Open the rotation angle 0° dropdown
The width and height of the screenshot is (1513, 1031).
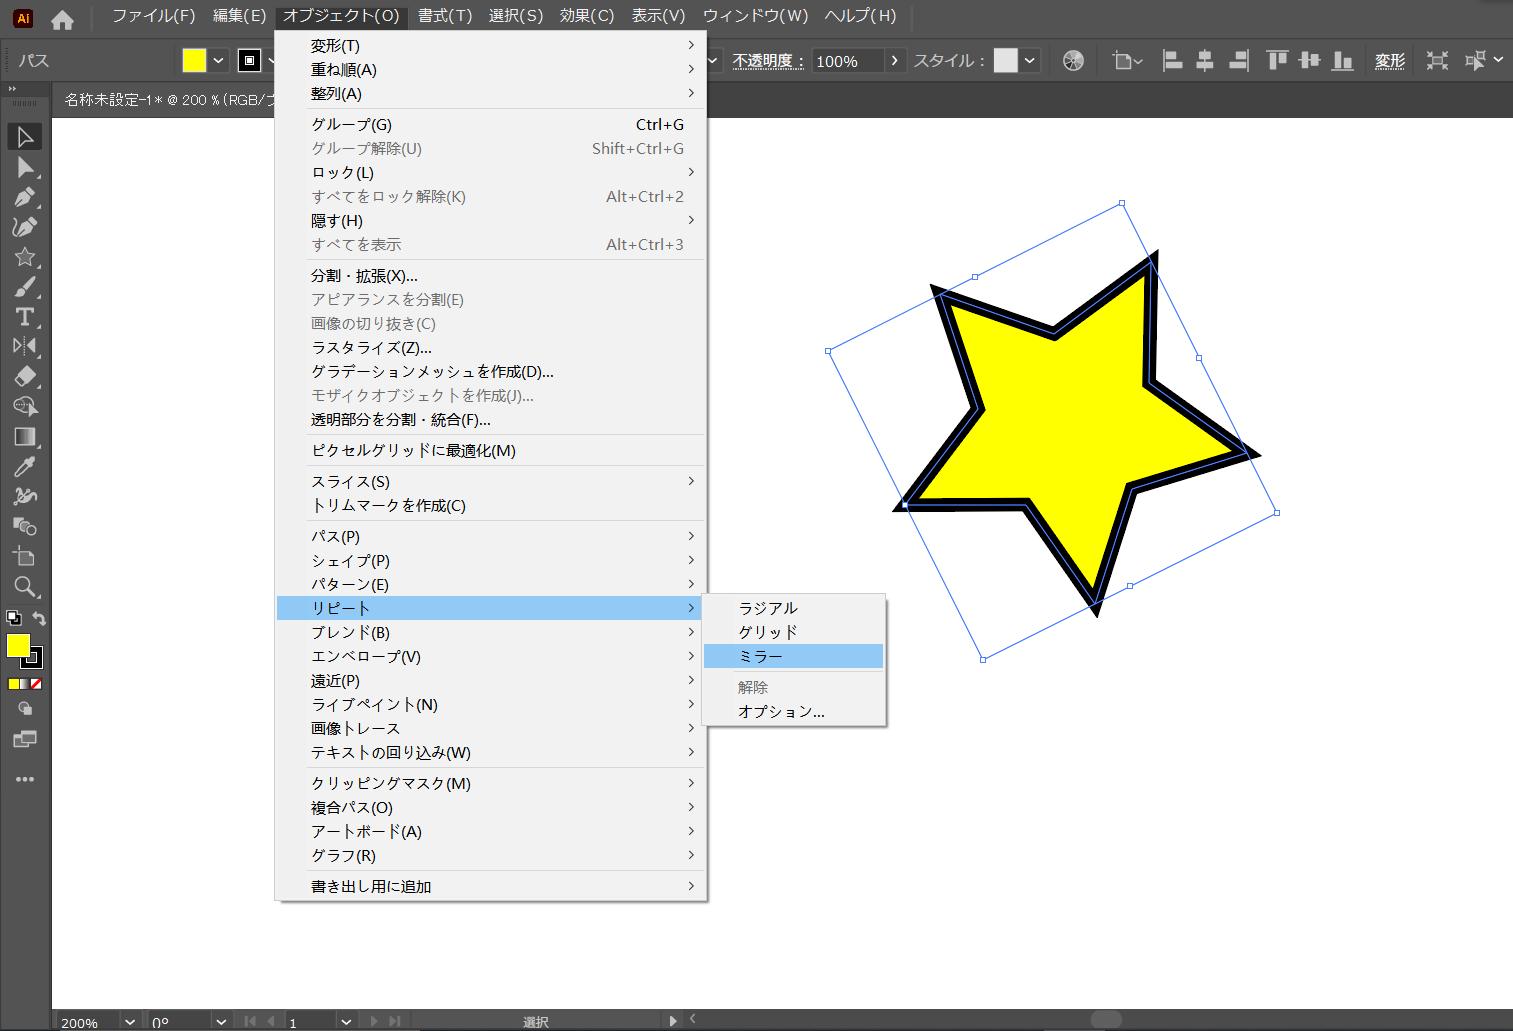click(221, 1021)
